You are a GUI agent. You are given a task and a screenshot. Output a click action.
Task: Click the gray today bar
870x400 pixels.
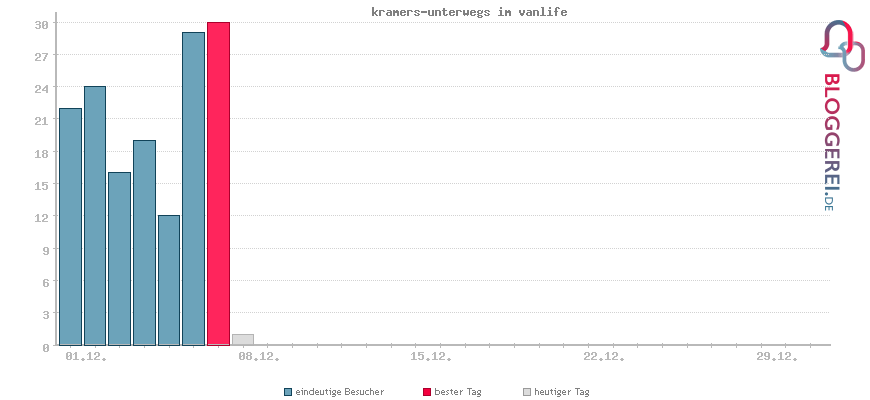(x=242, y=339)
